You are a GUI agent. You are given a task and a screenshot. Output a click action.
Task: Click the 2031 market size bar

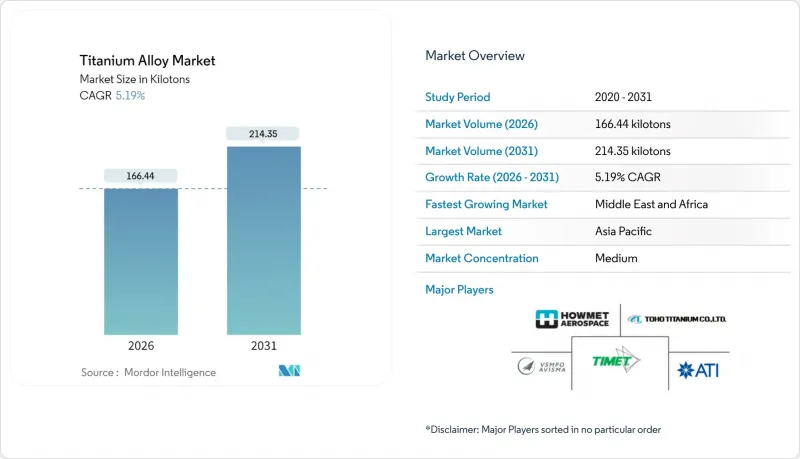click(x=263, y=240)
